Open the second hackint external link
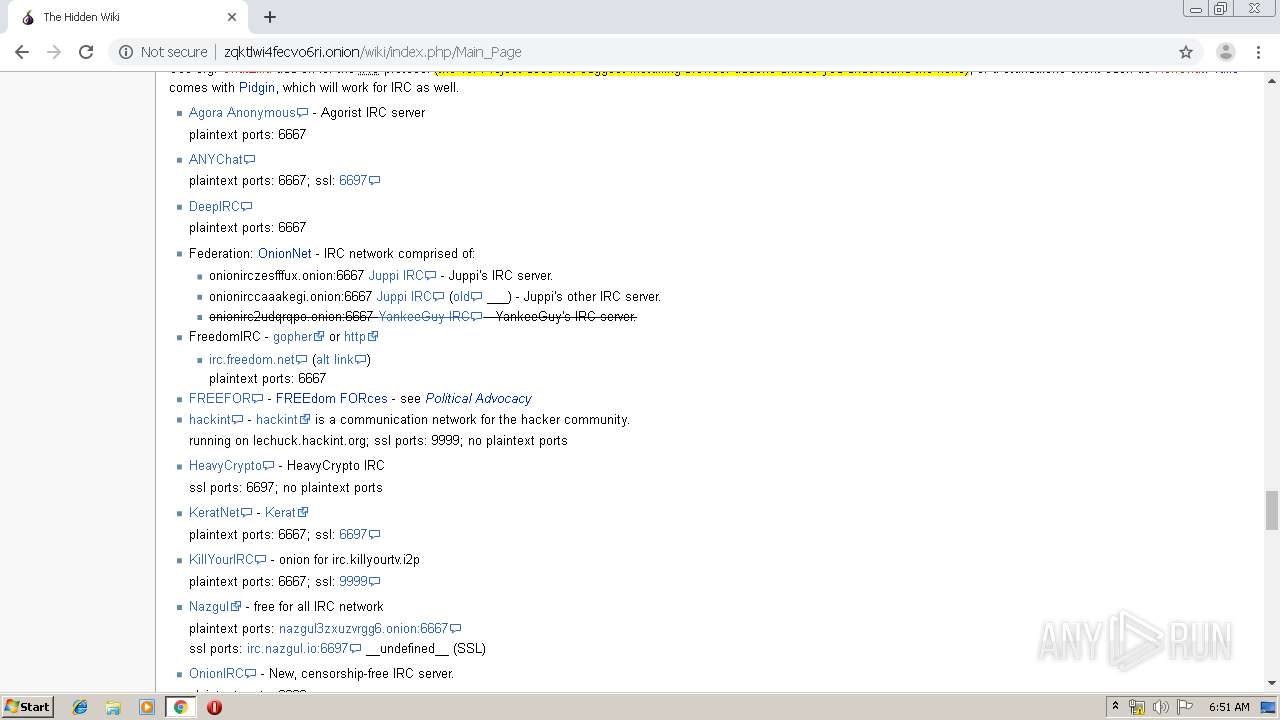Screen dimensions: 1280x720 283,420
